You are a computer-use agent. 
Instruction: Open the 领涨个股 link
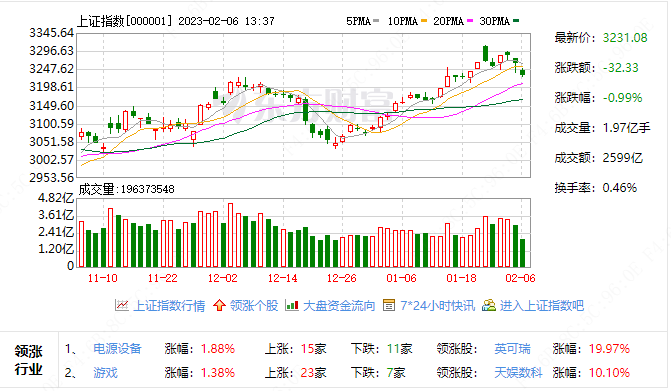[254, 305]
